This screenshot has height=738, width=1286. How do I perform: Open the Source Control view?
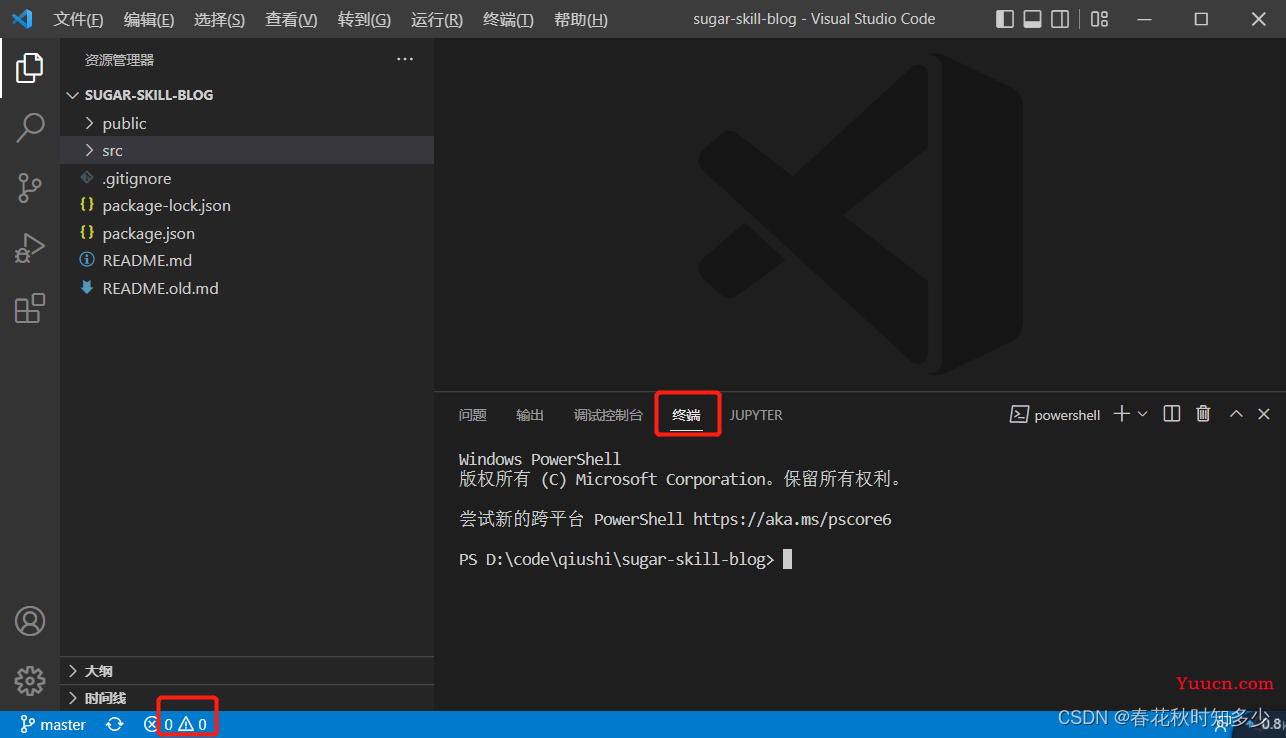click(30, 187)
